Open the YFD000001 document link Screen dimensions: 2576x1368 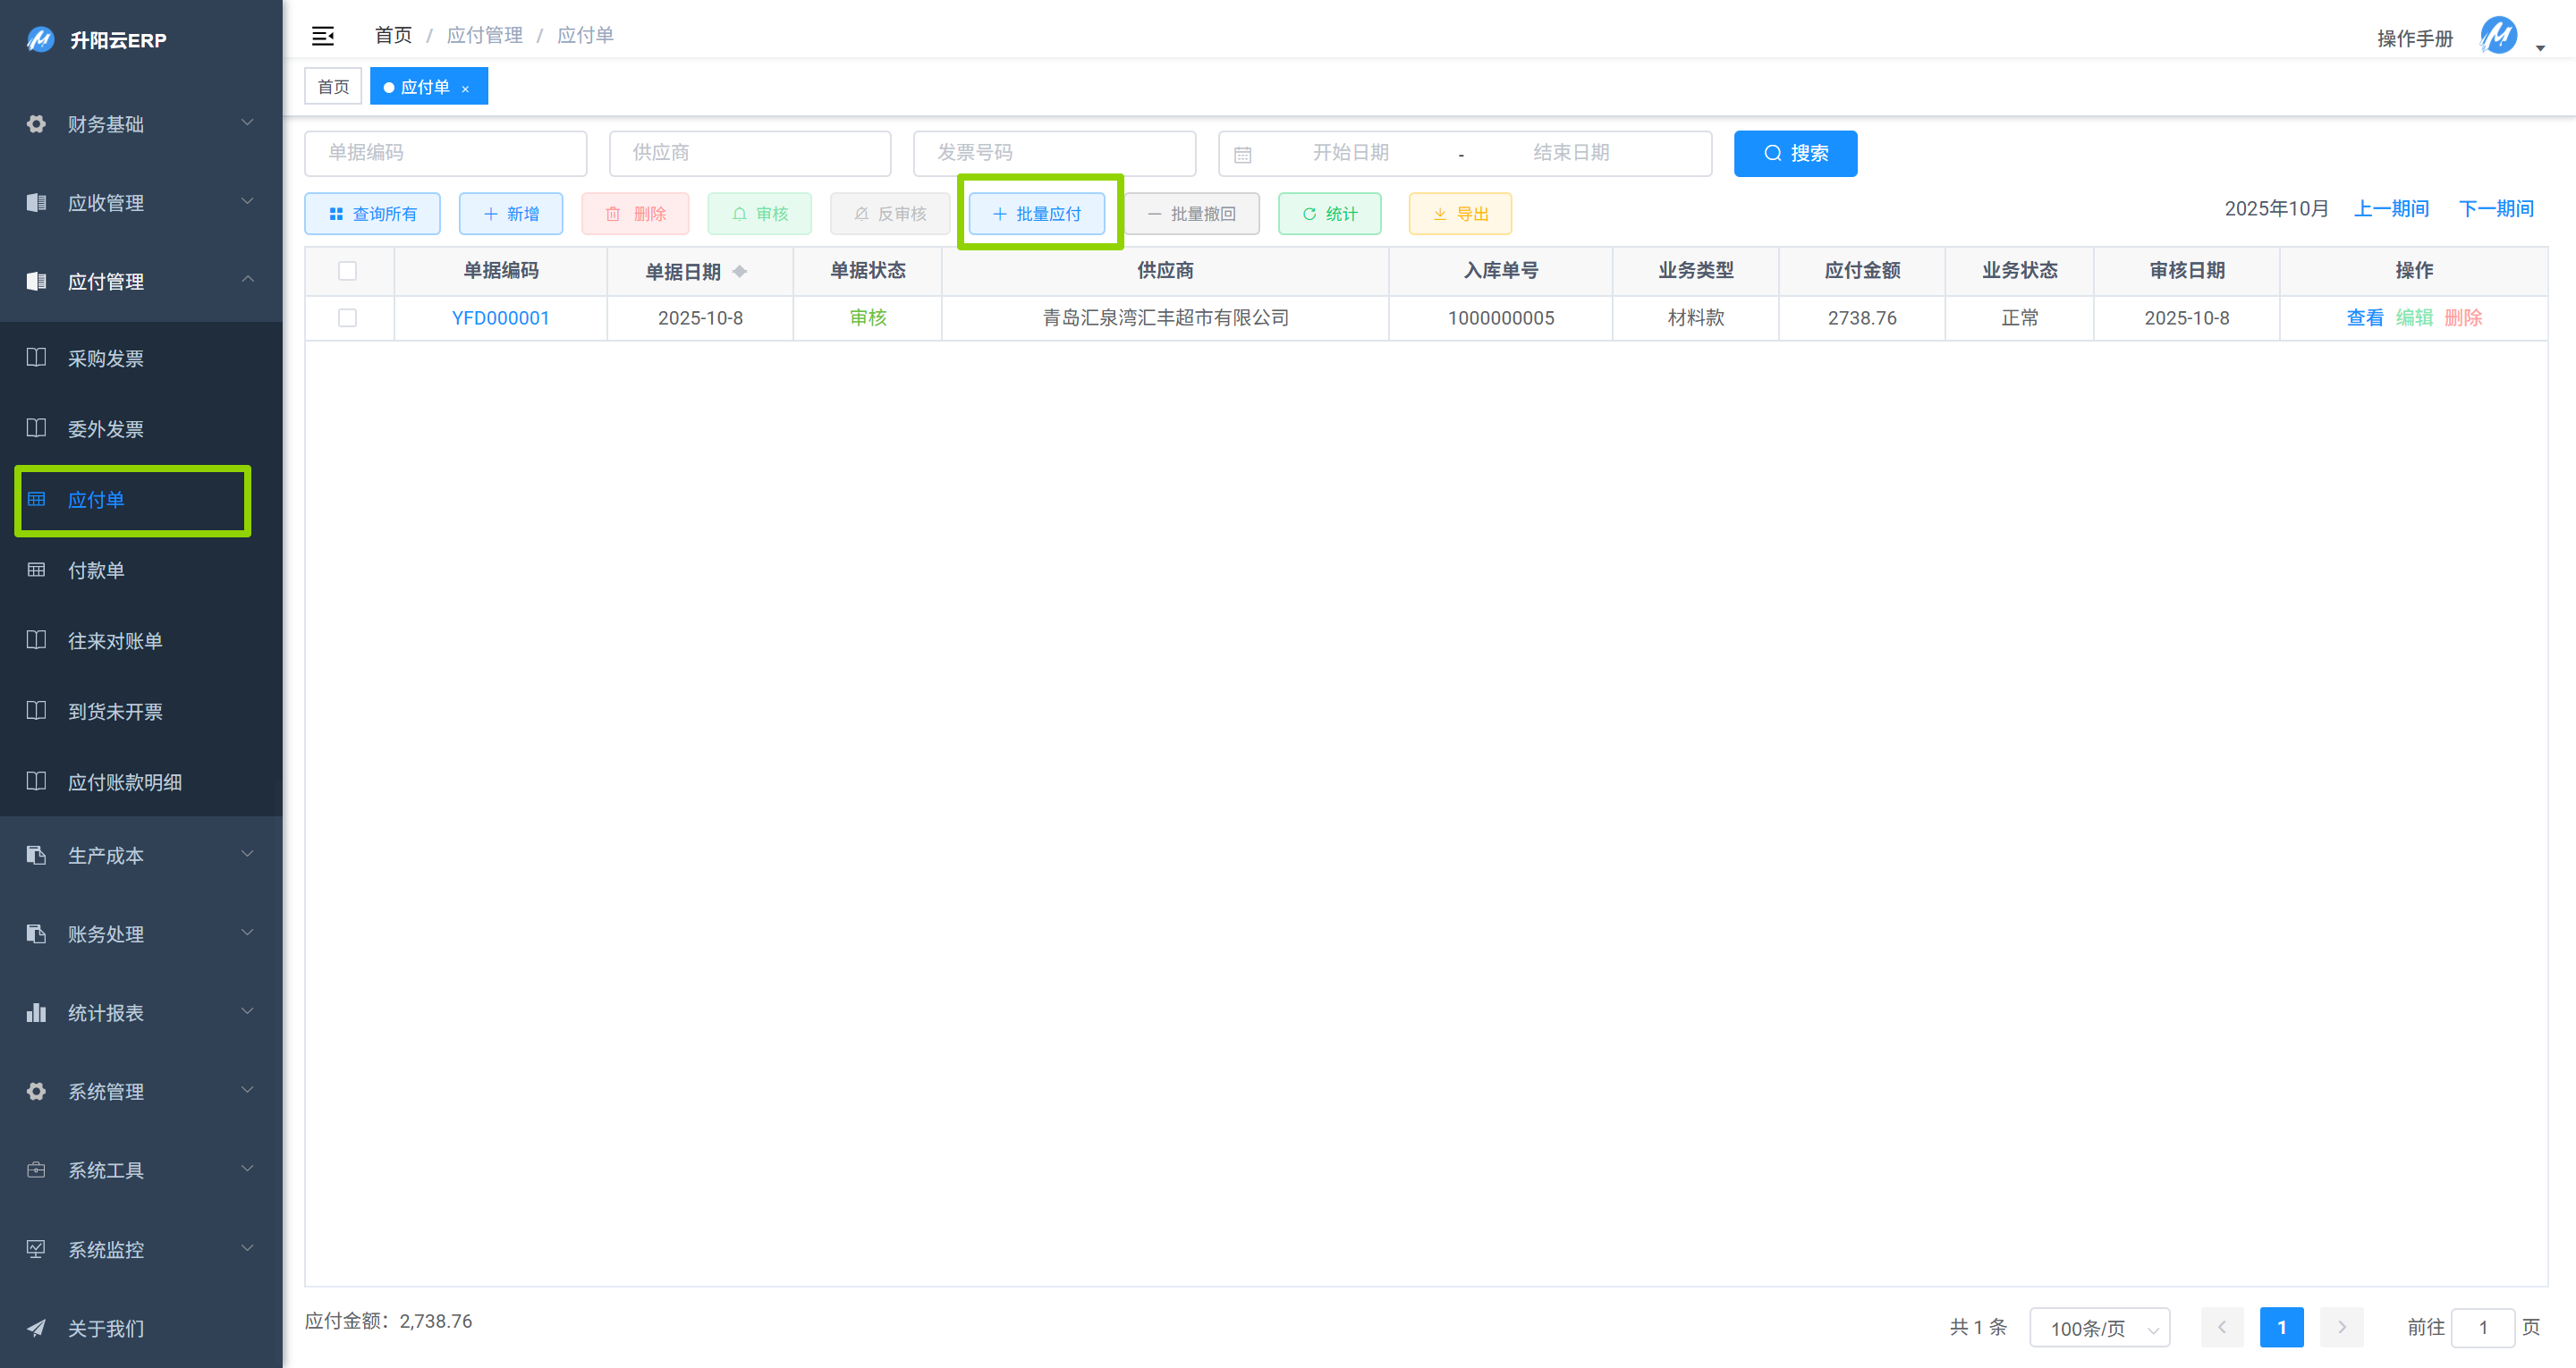coord(500,318)
